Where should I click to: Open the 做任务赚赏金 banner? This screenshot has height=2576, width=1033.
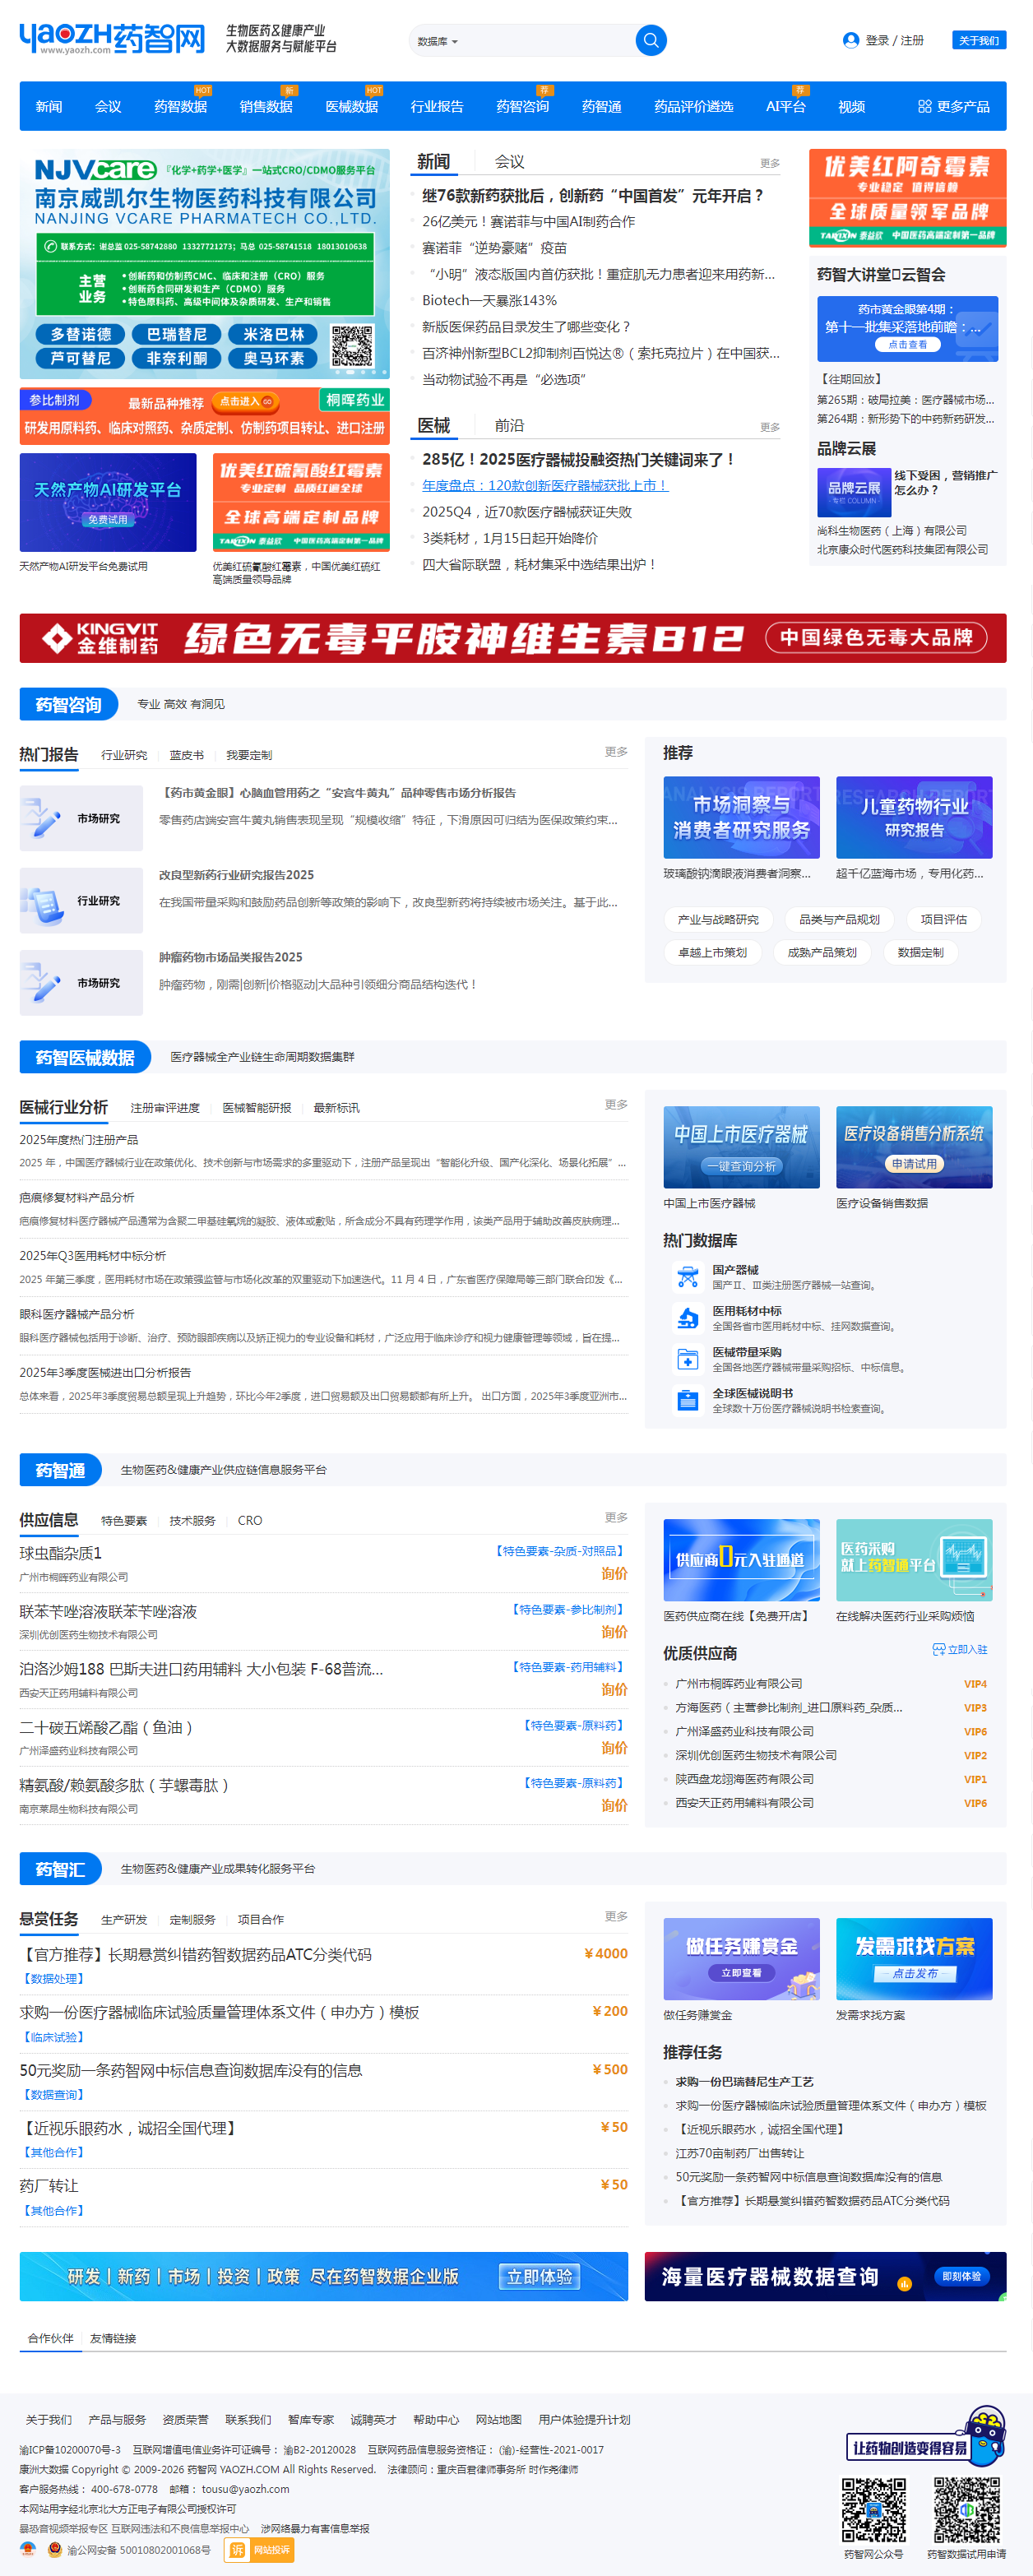tap(741, 1959)
